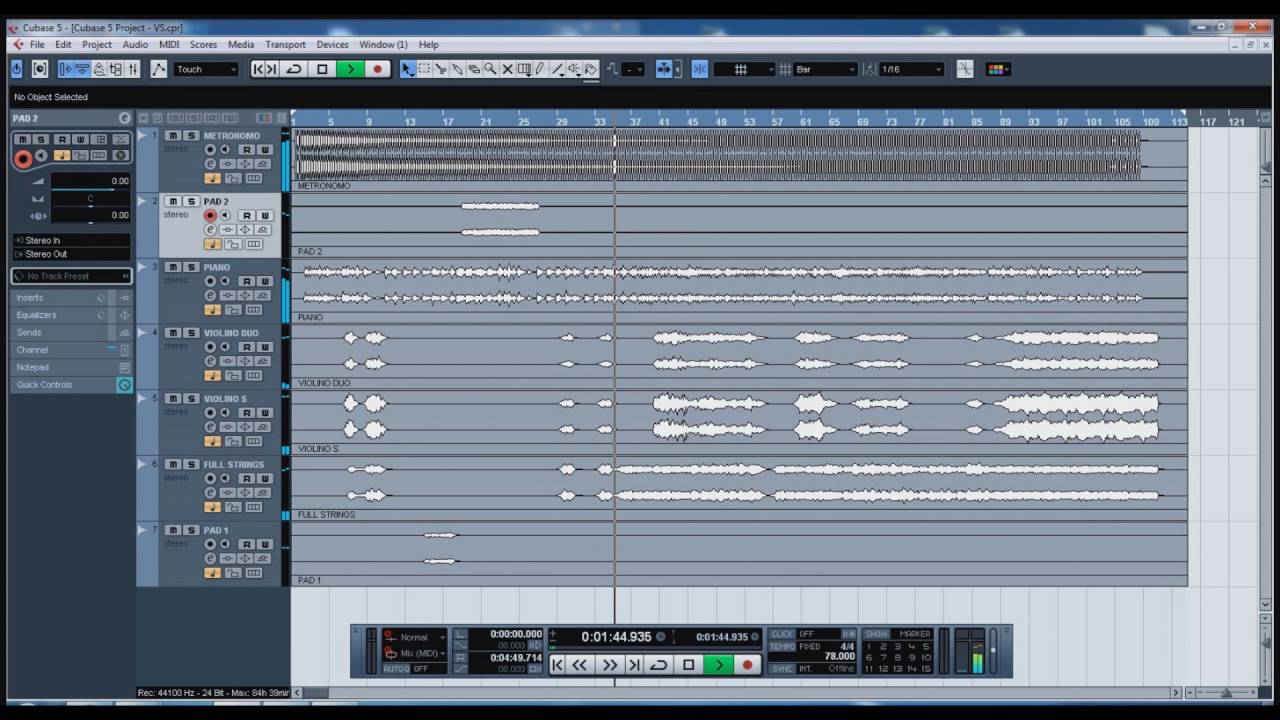Screen dimensions: 1280x720
Task: Select the Draw pencil tool
Action: coord(540,69)
